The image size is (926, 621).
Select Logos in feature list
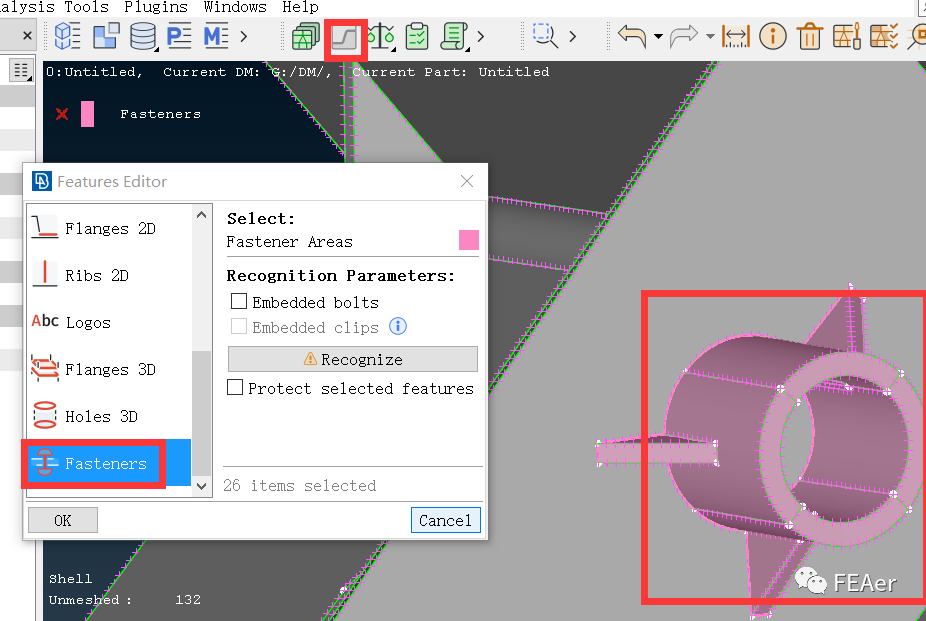tap(109, 322)
